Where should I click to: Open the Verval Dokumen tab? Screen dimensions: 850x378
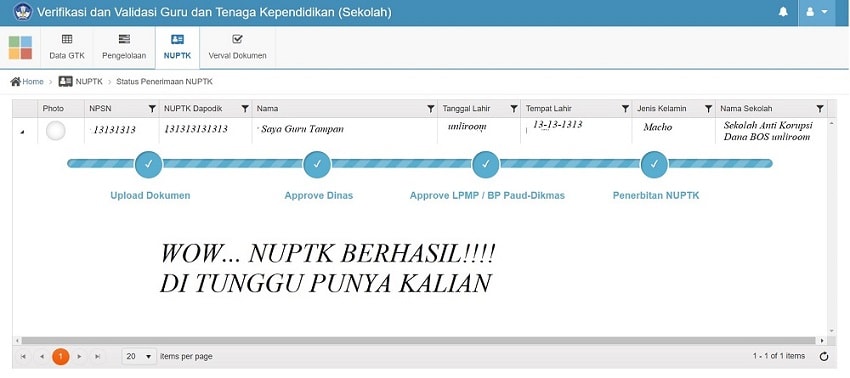[x=237, y=48]
